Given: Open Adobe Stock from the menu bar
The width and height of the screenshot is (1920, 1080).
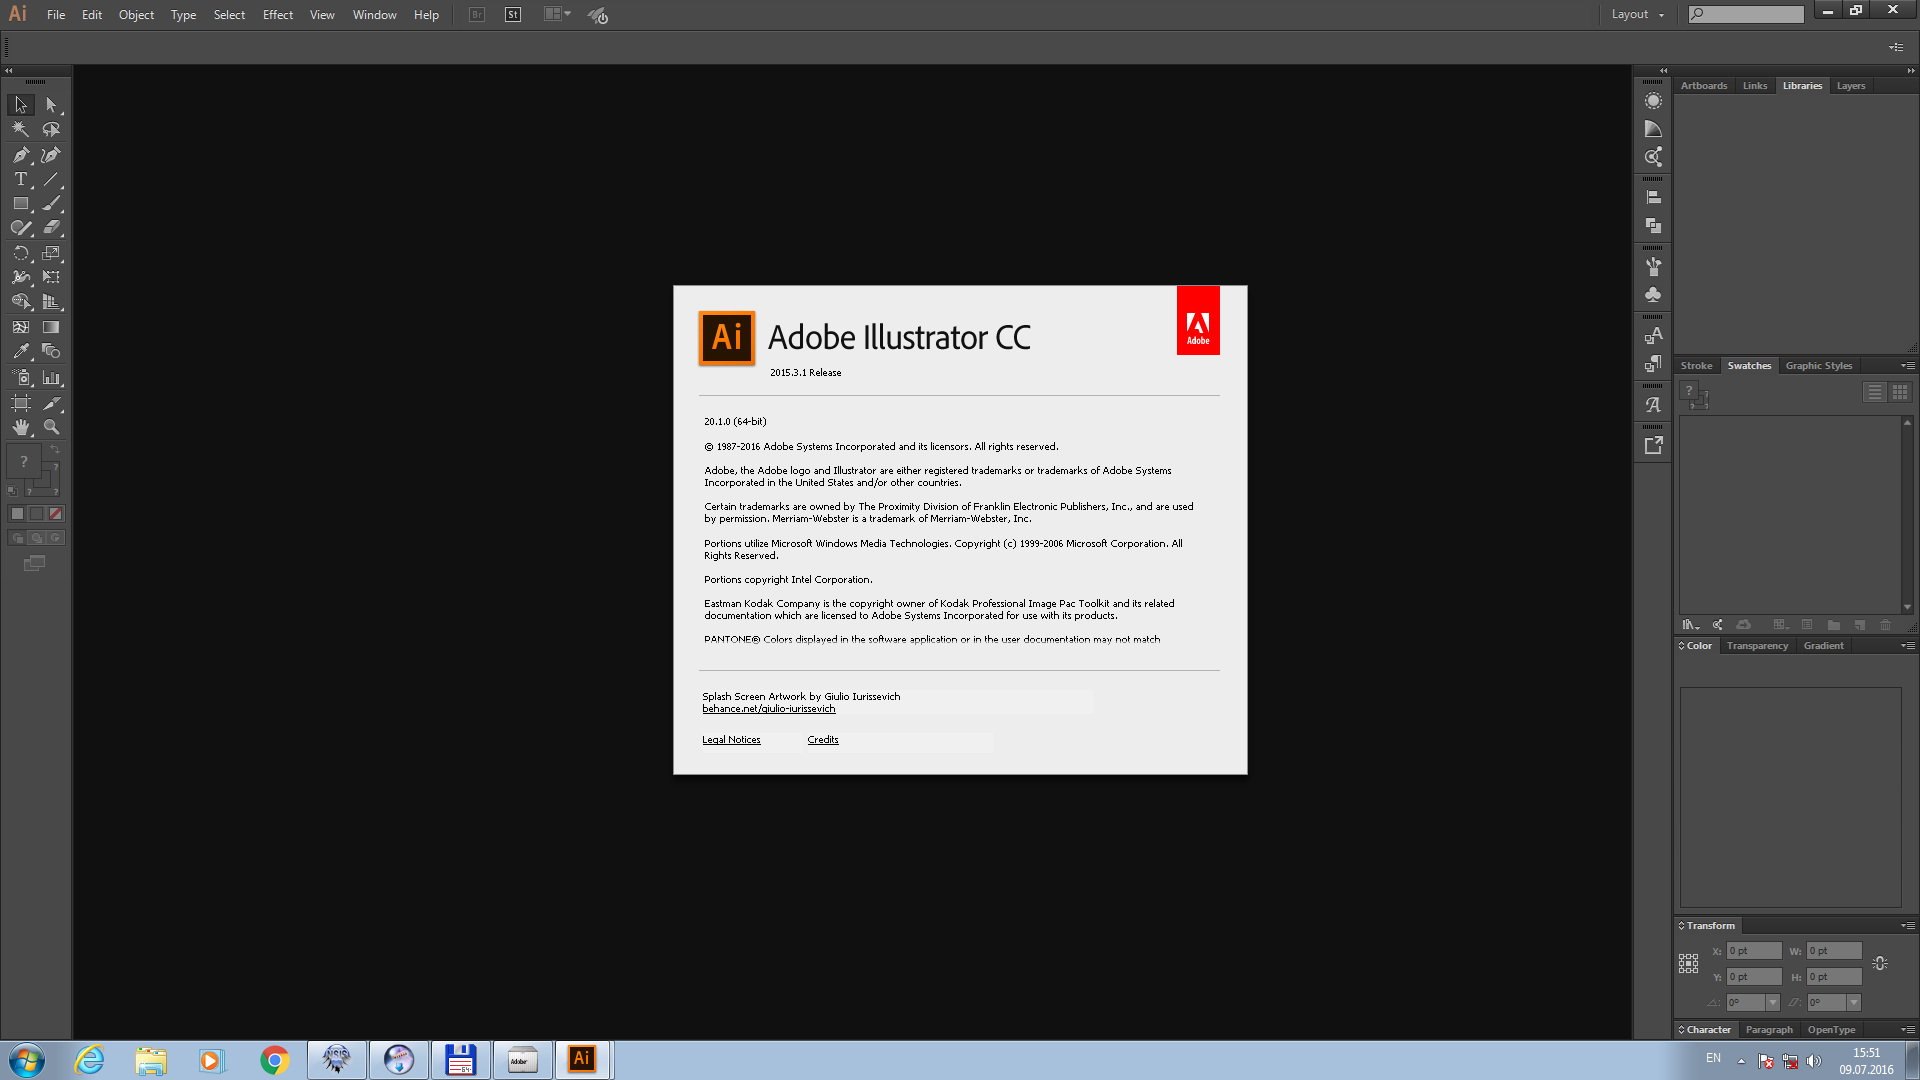Looking at the screenshot, I should 513,15.
